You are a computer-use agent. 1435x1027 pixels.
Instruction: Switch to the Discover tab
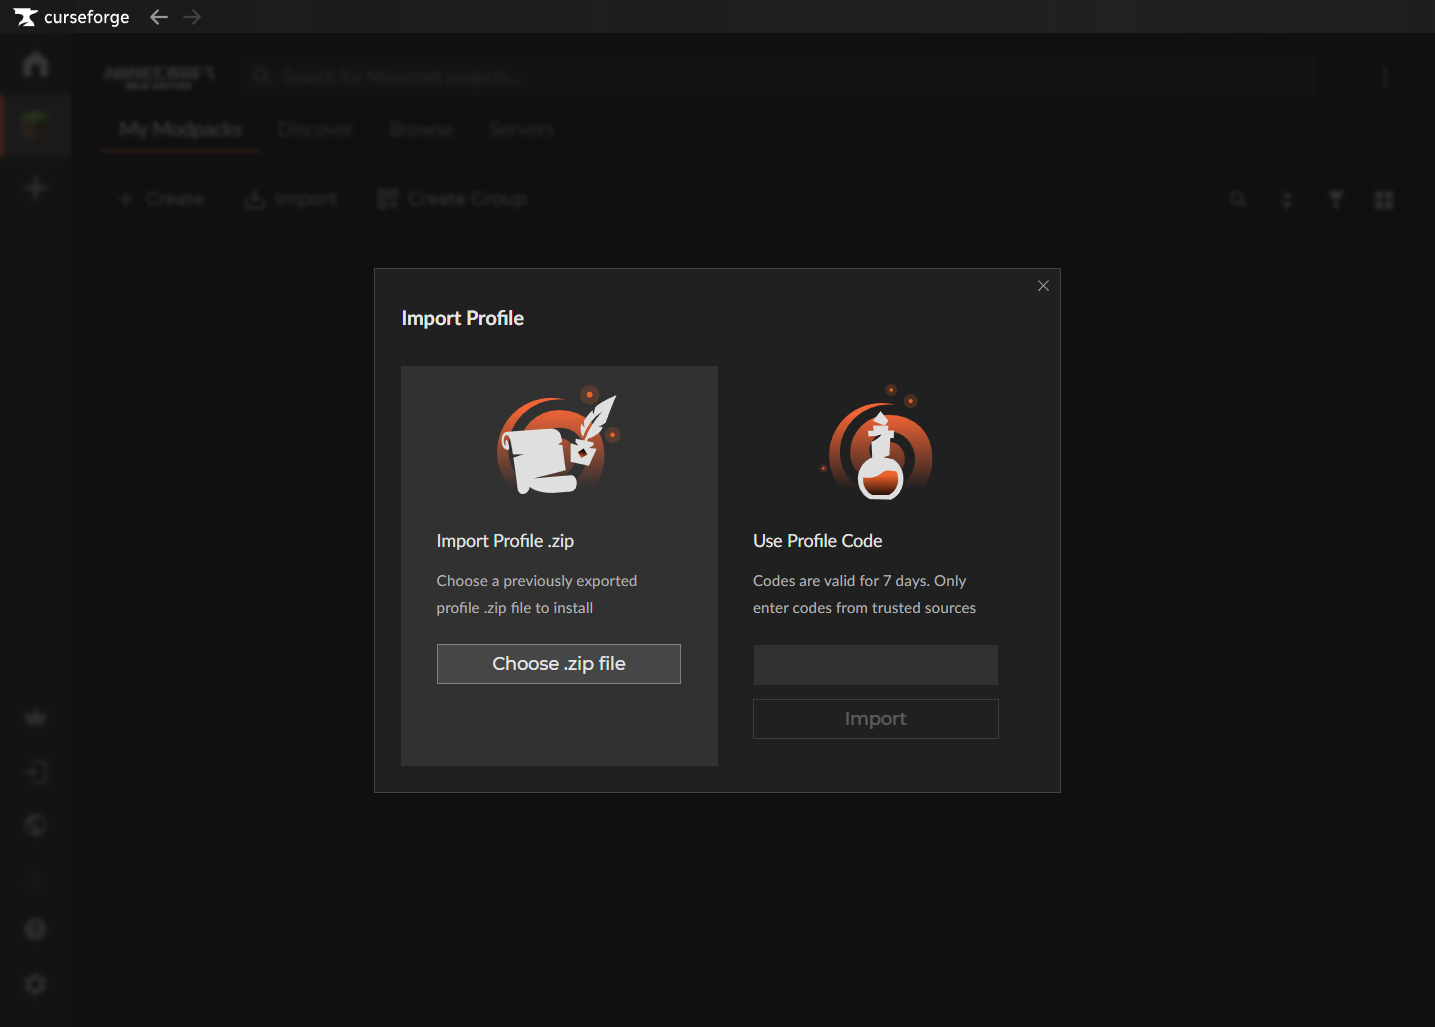315,129
